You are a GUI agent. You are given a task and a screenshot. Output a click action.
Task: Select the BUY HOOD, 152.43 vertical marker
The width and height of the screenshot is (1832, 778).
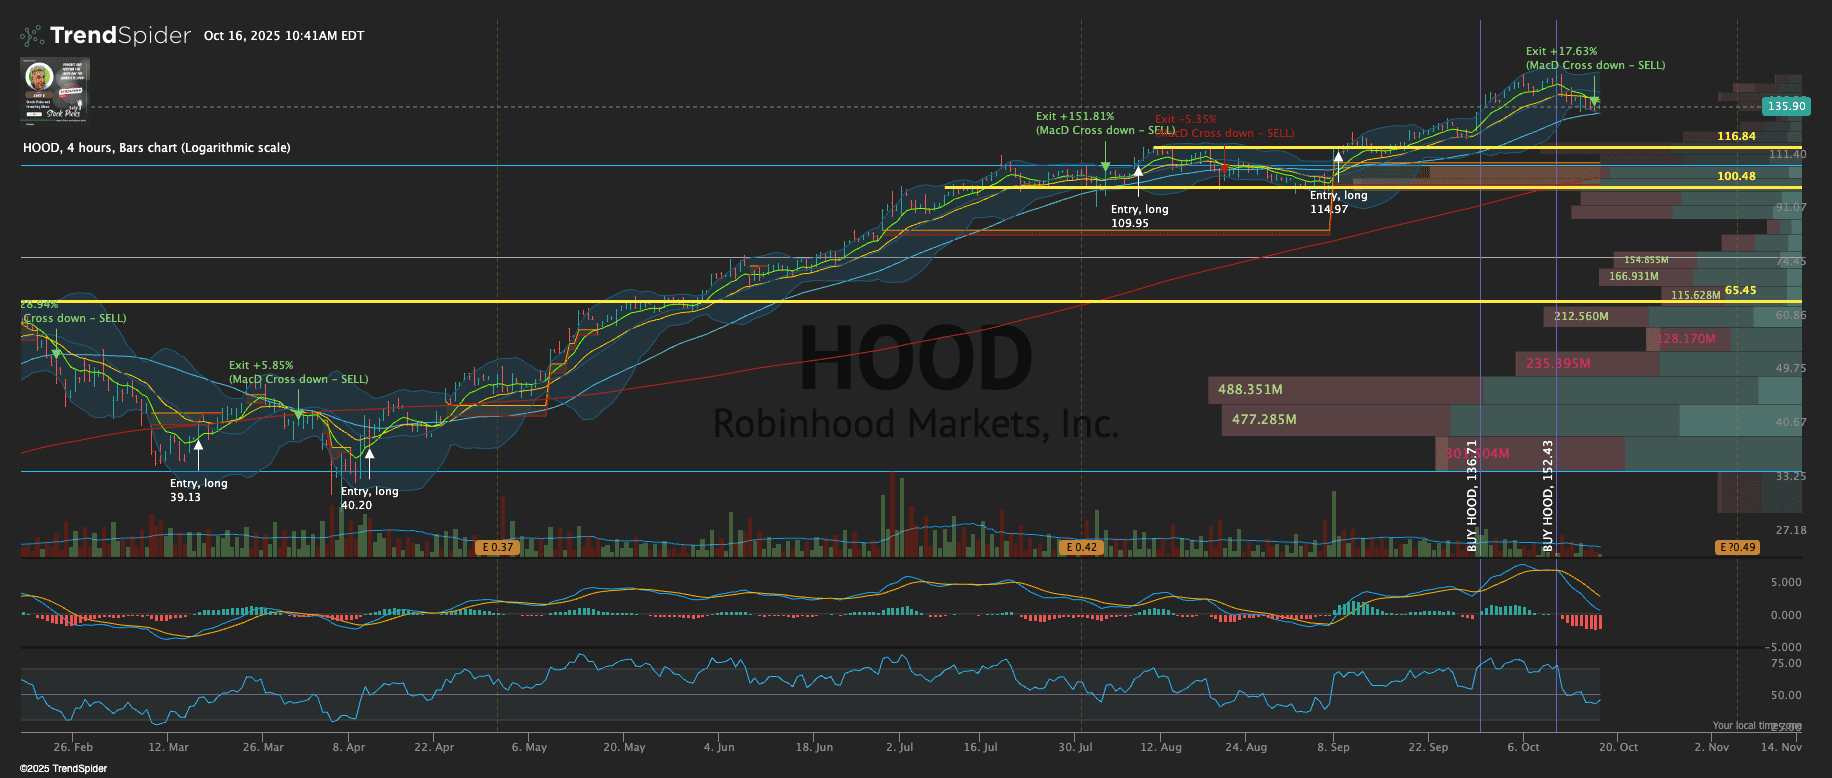pyautogui.click(x=1548, y=496)
